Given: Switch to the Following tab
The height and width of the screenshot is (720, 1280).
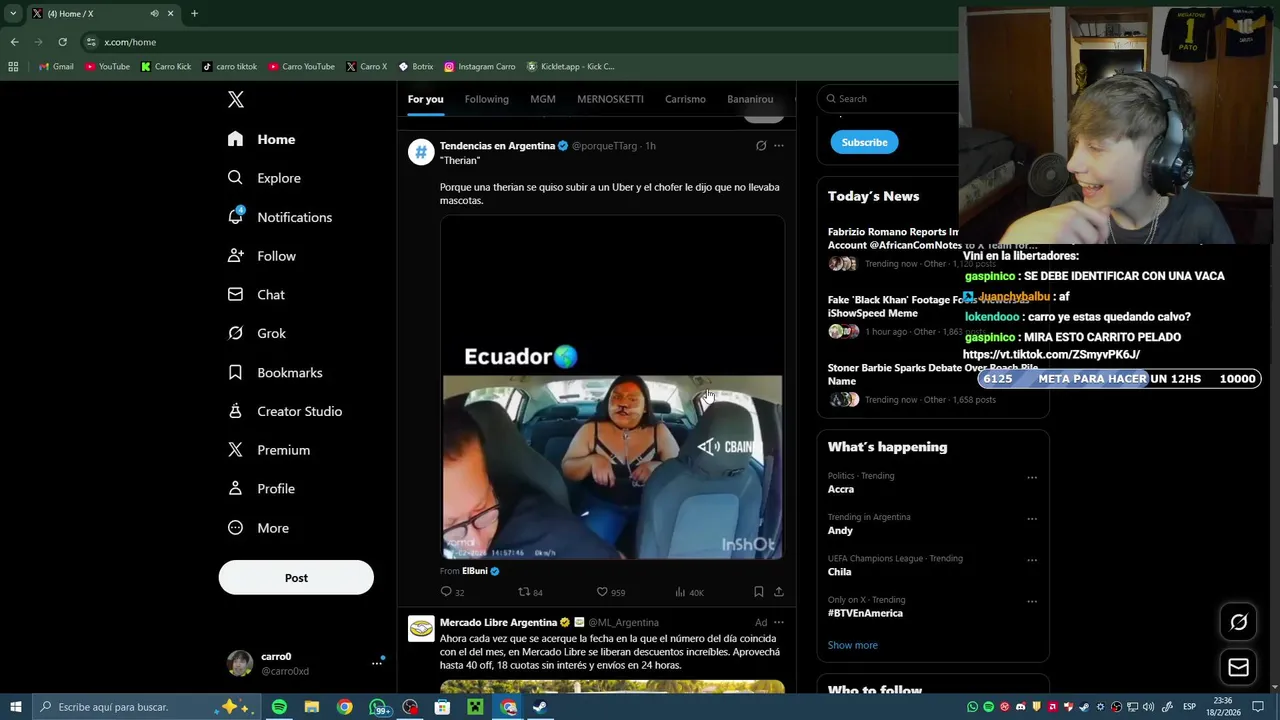Looking at the screenshot, I should 487,99.
